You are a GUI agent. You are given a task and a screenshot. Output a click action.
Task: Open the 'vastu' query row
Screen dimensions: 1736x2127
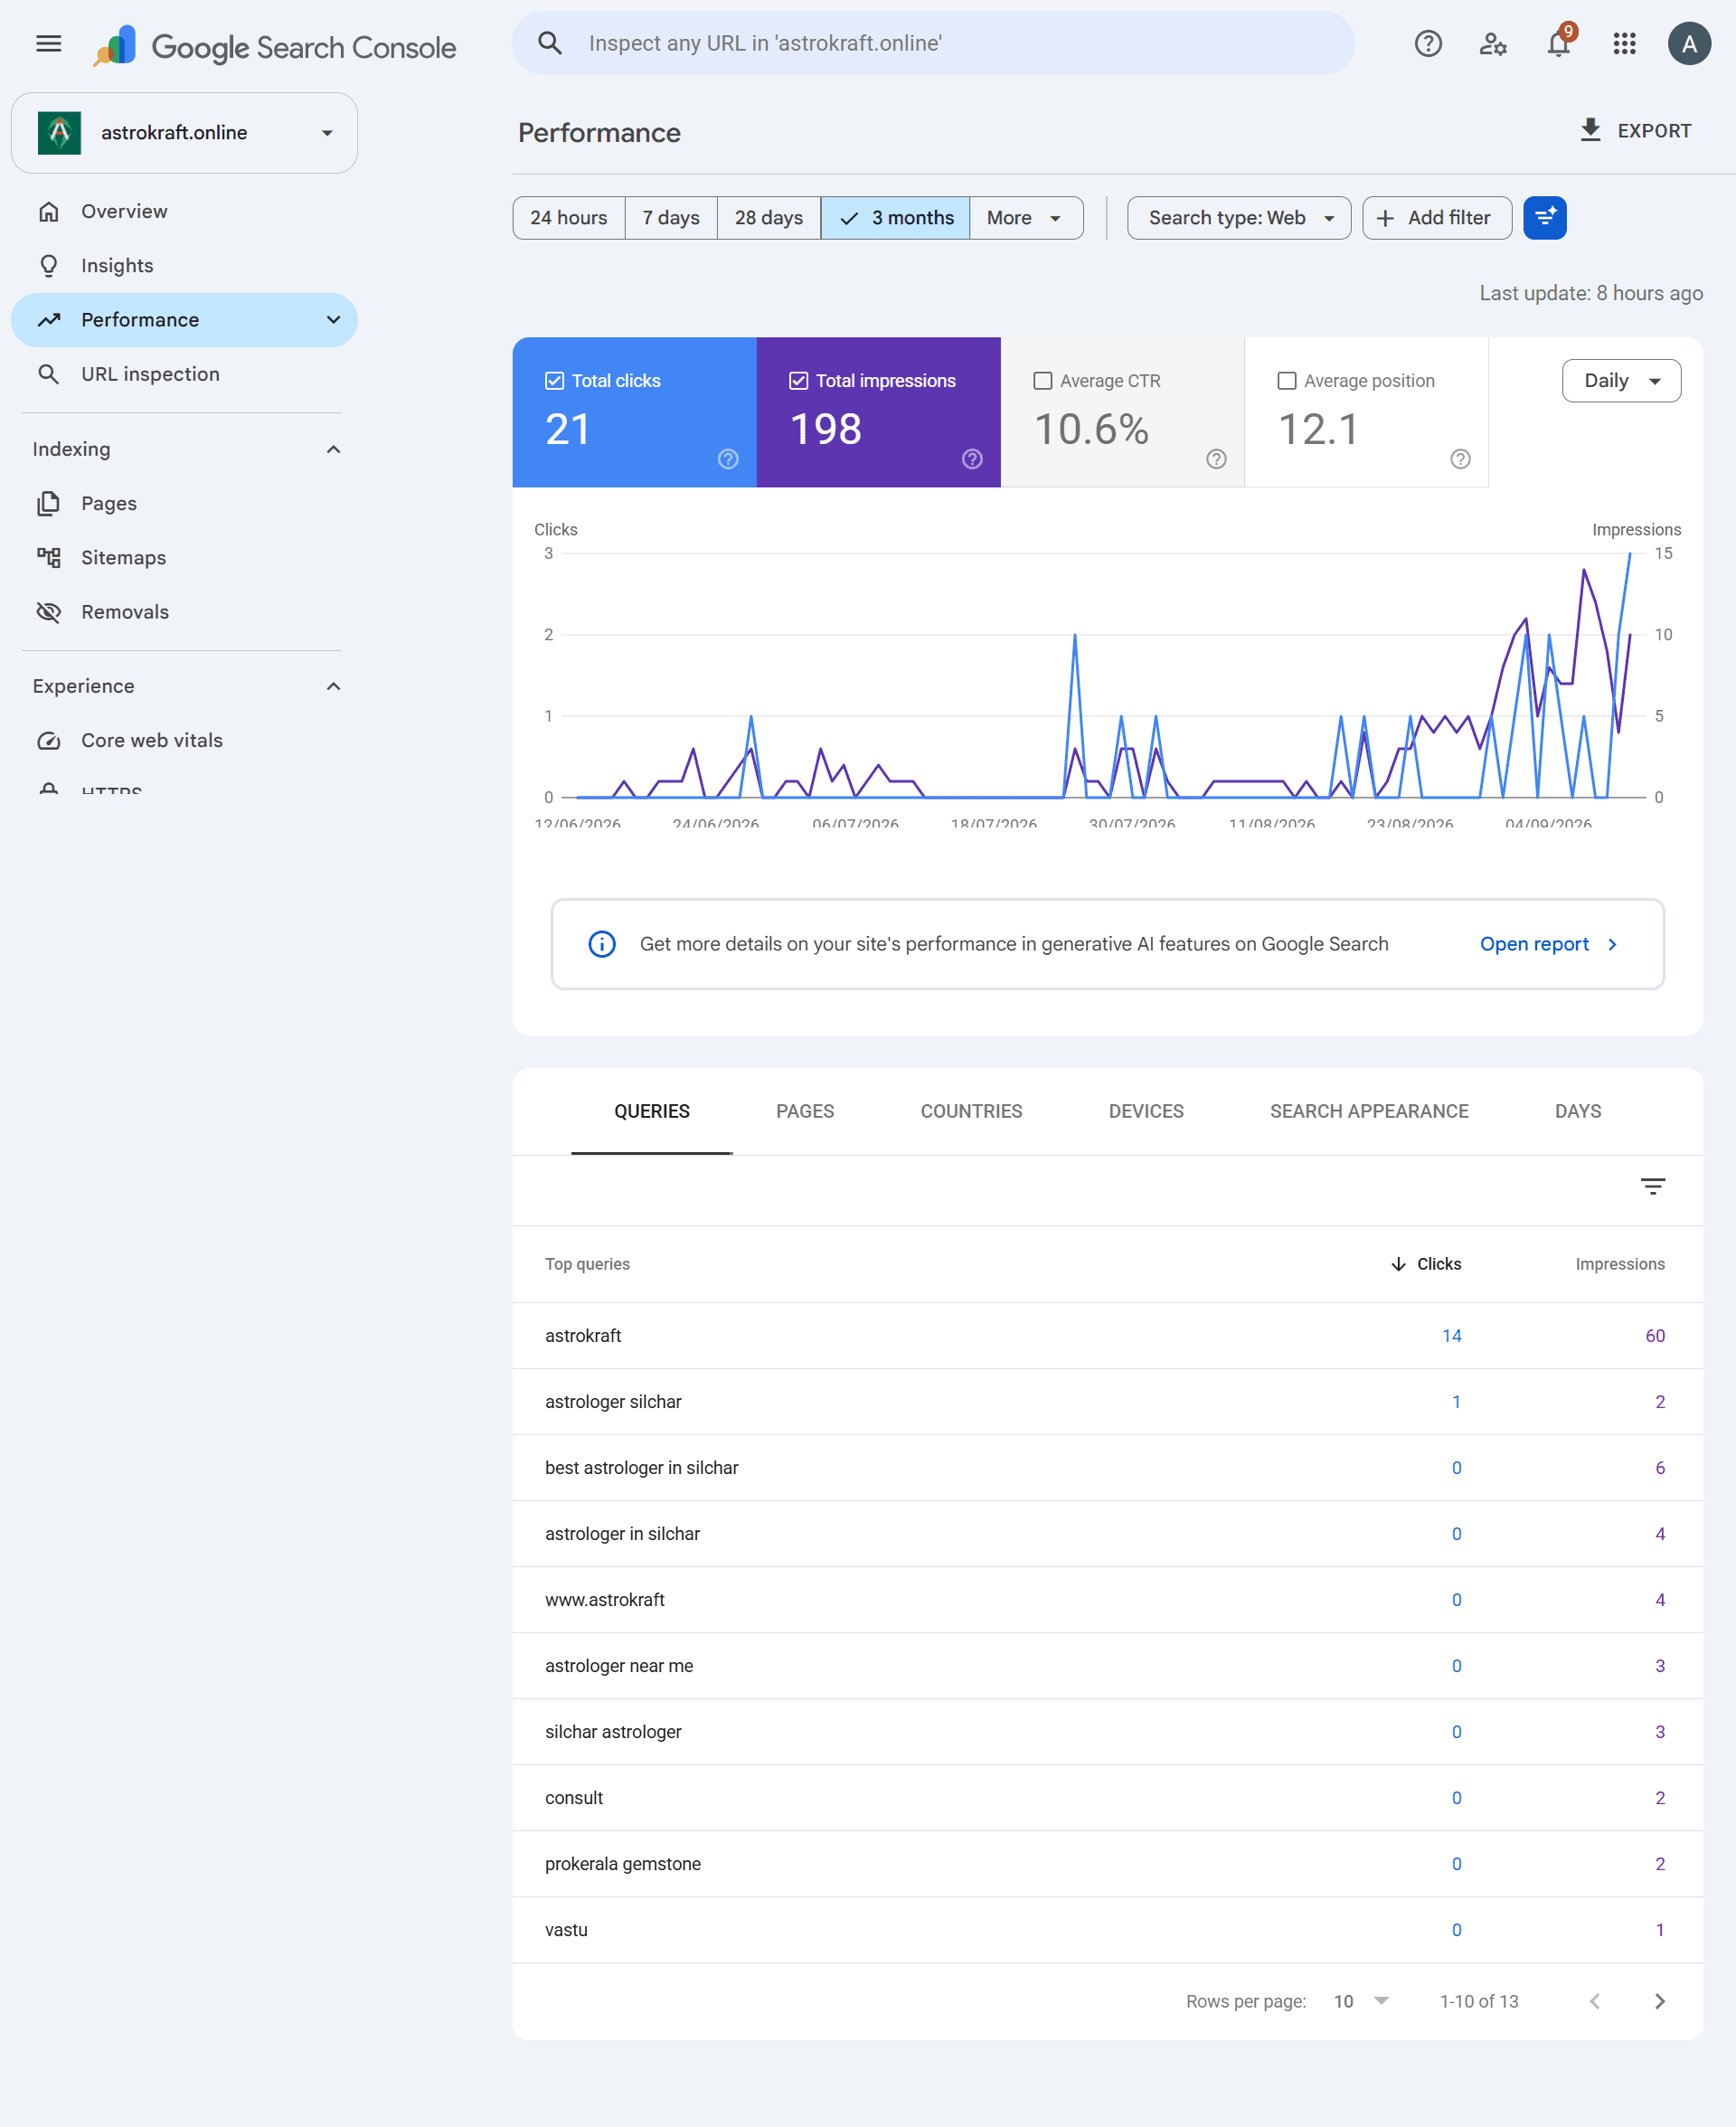(1107, 1930)
